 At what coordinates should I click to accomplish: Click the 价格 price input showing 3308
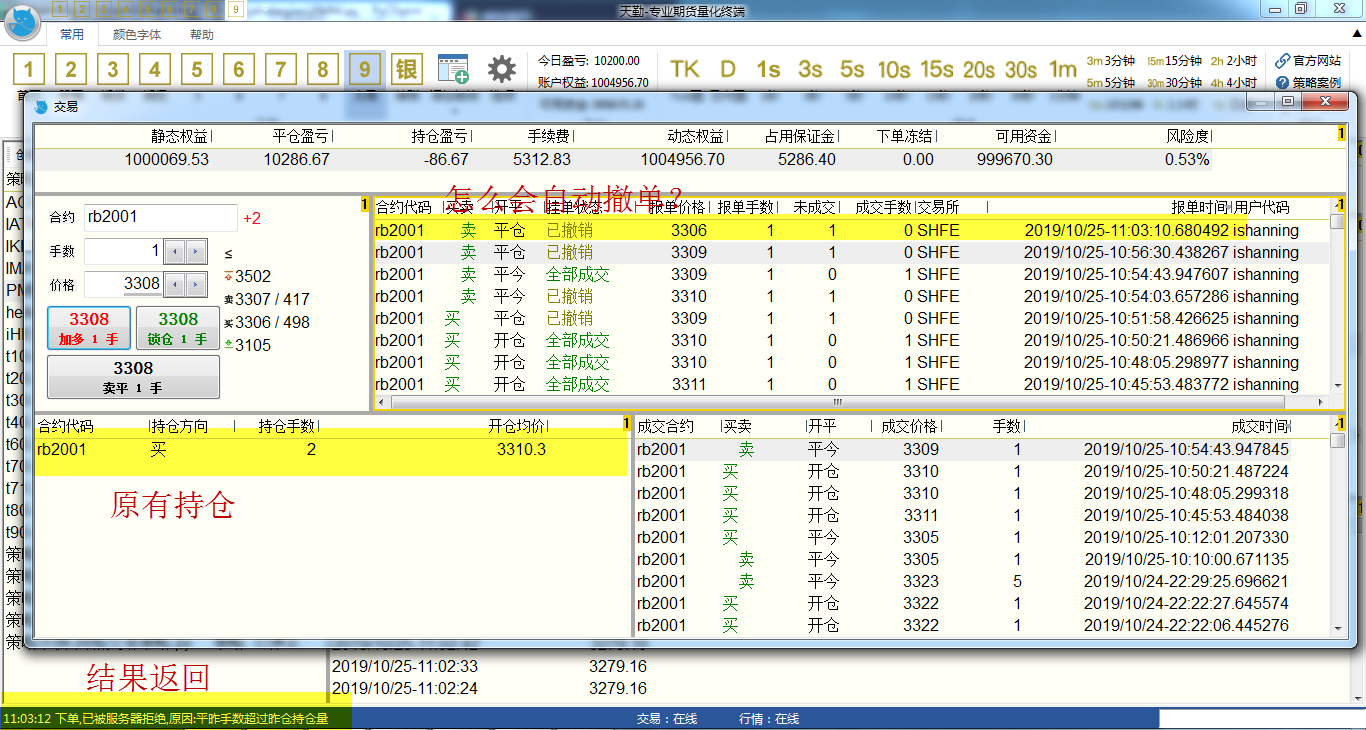click(123, 284)
